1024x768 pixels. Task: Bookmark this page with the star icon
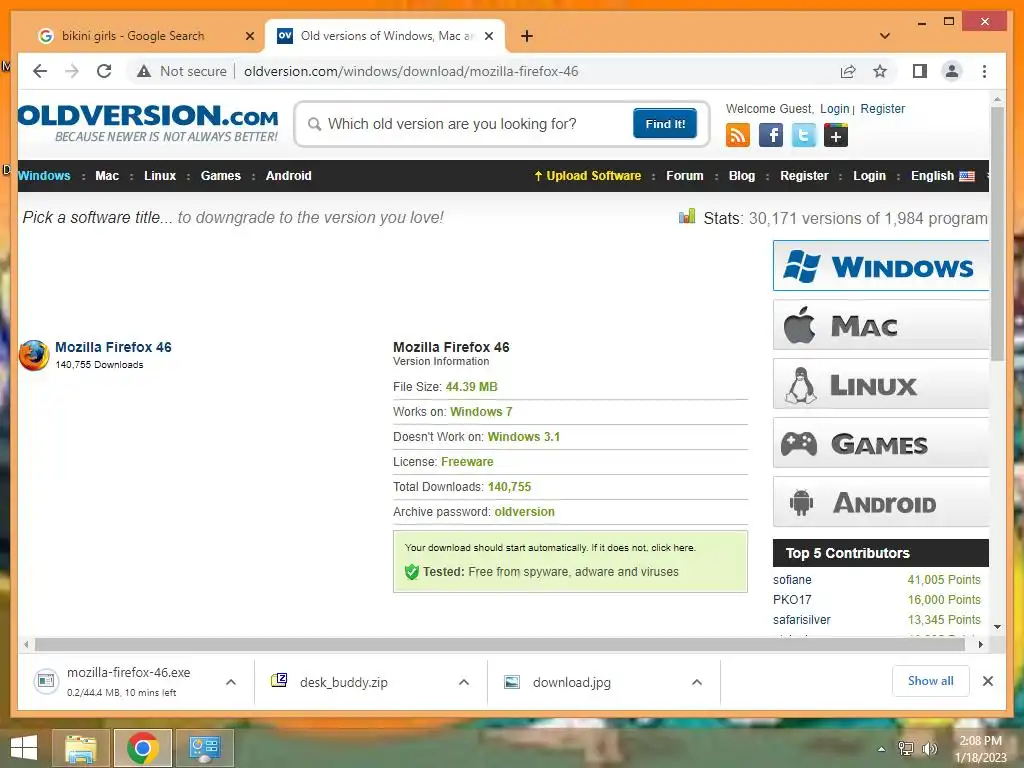[880, 71]
